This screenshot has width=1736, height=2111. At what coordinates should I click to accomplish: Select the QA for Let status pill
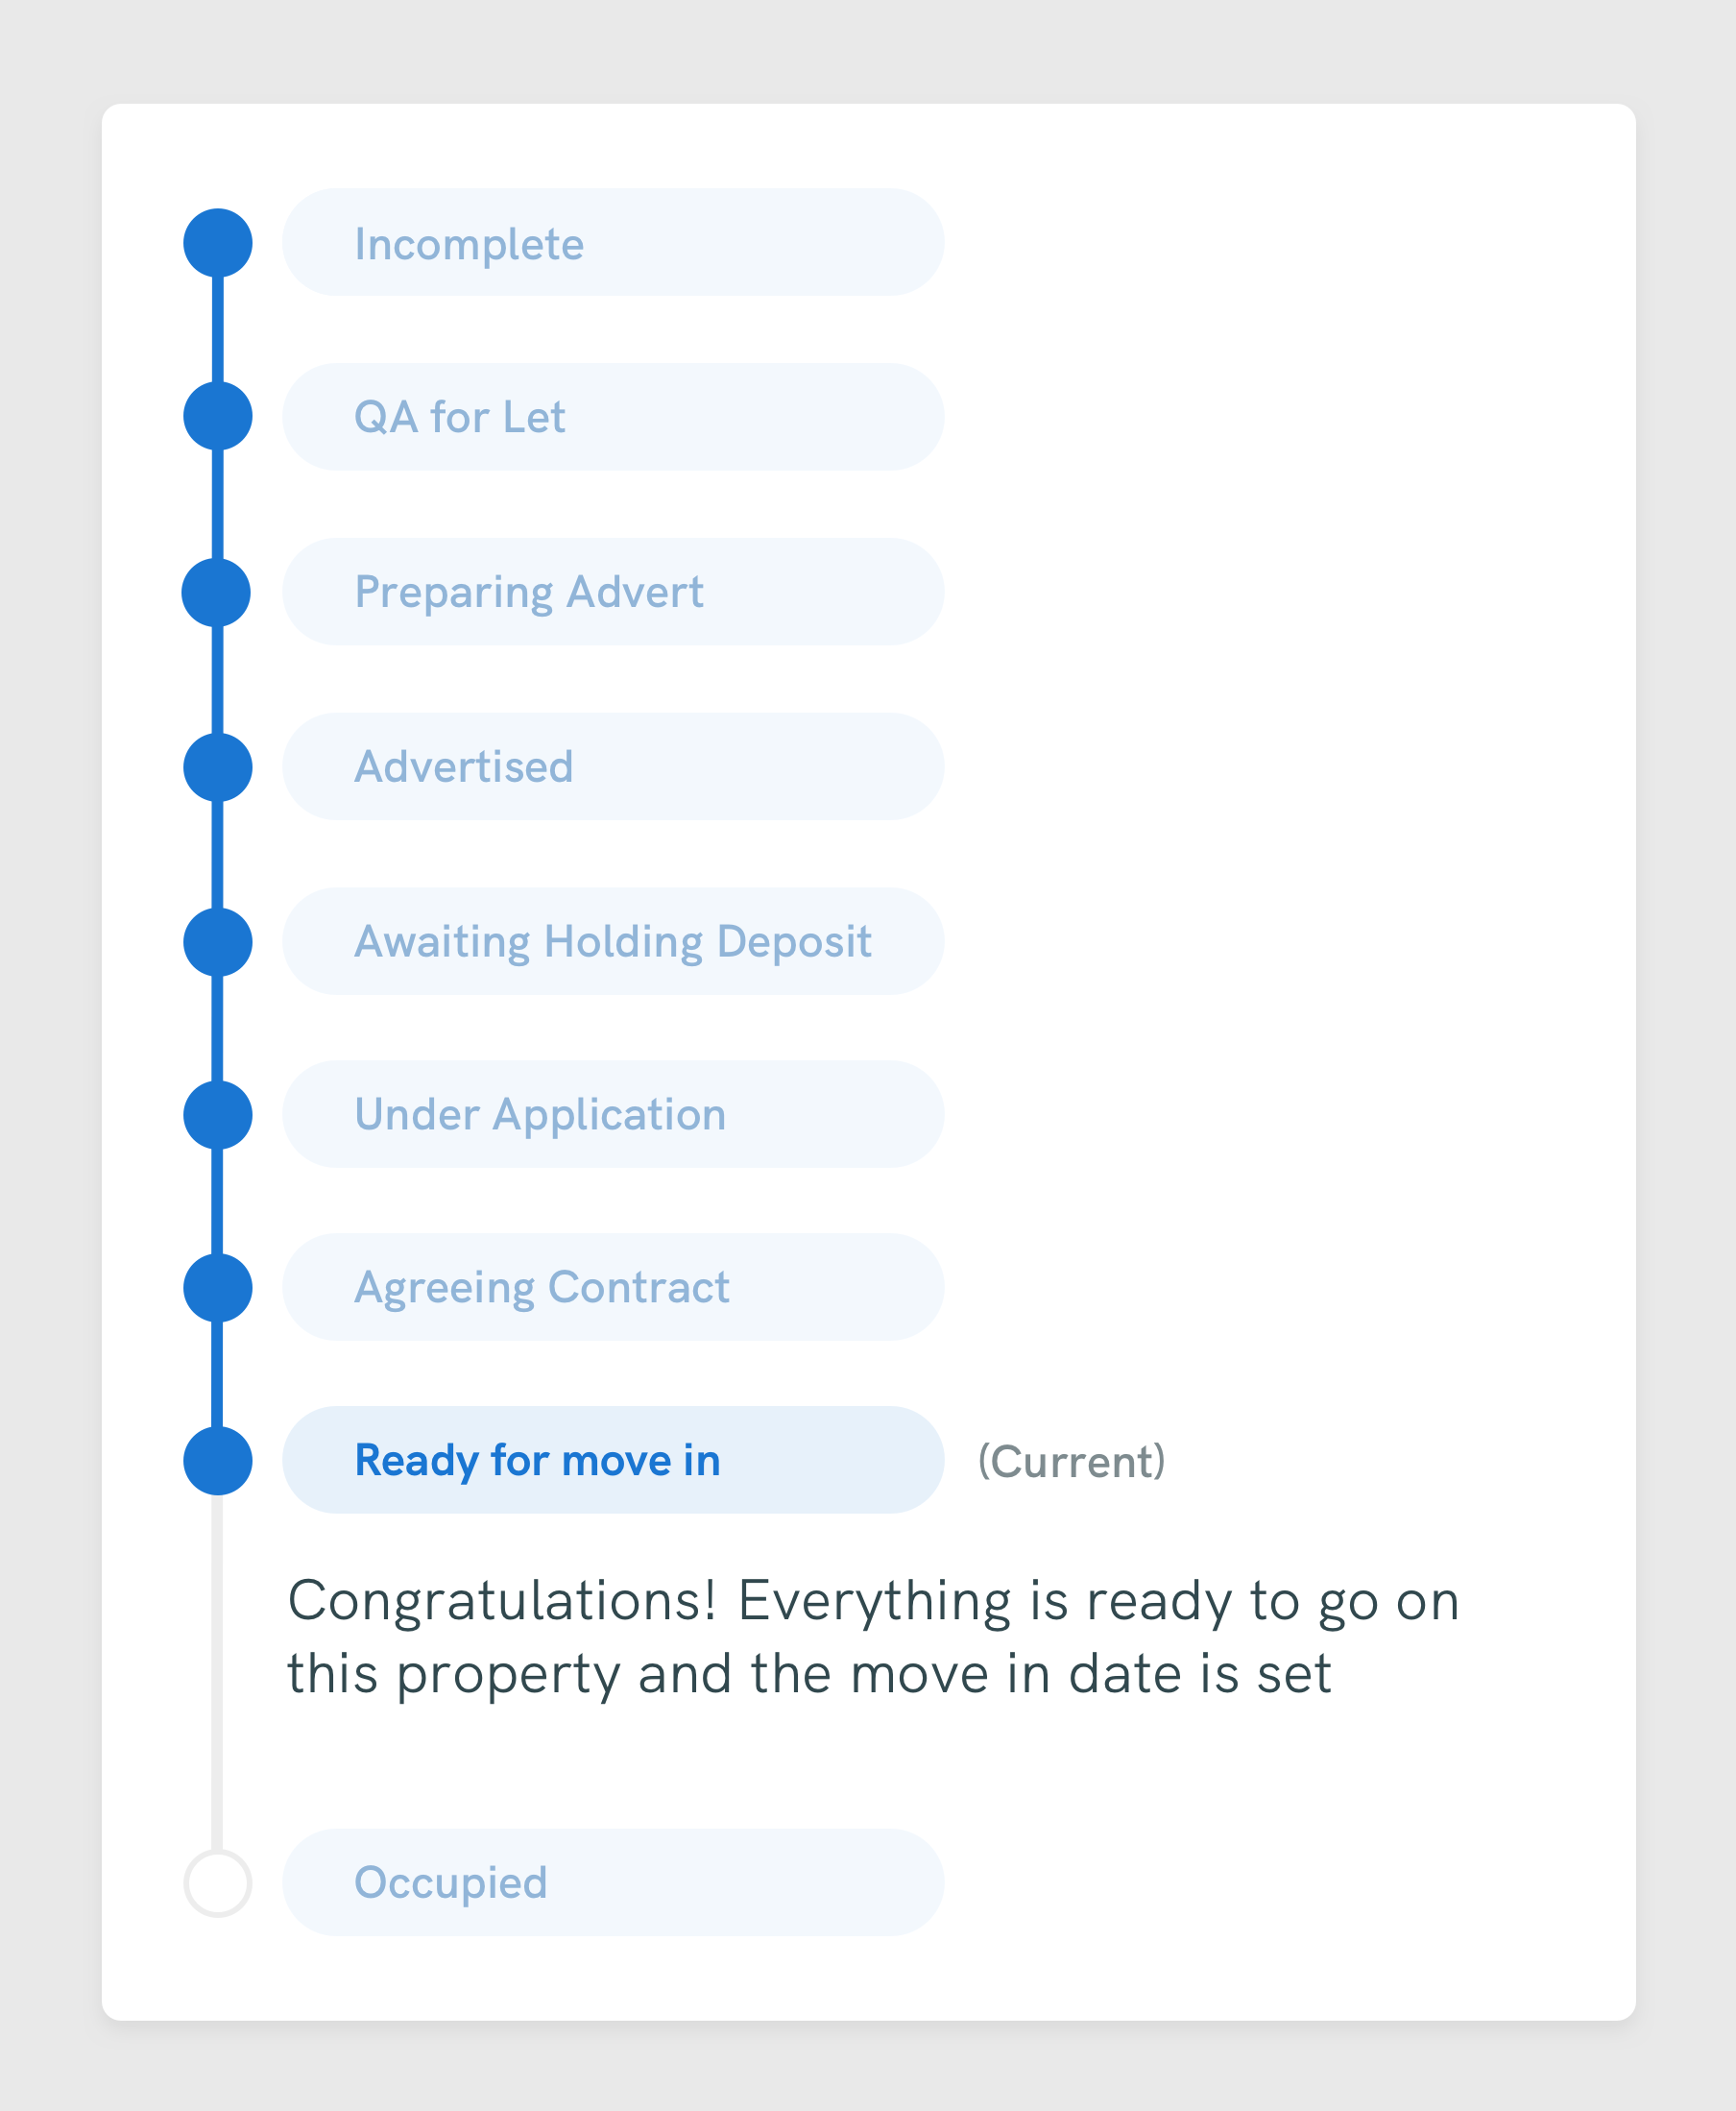tap(613, 417)
